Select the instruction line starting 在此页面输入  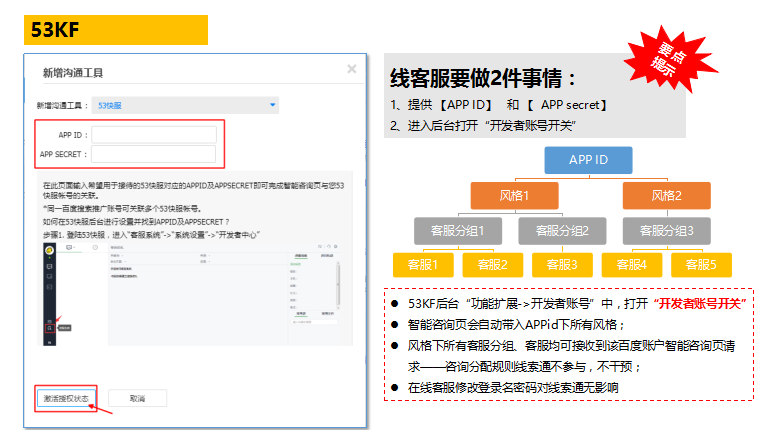click(194, 190)
